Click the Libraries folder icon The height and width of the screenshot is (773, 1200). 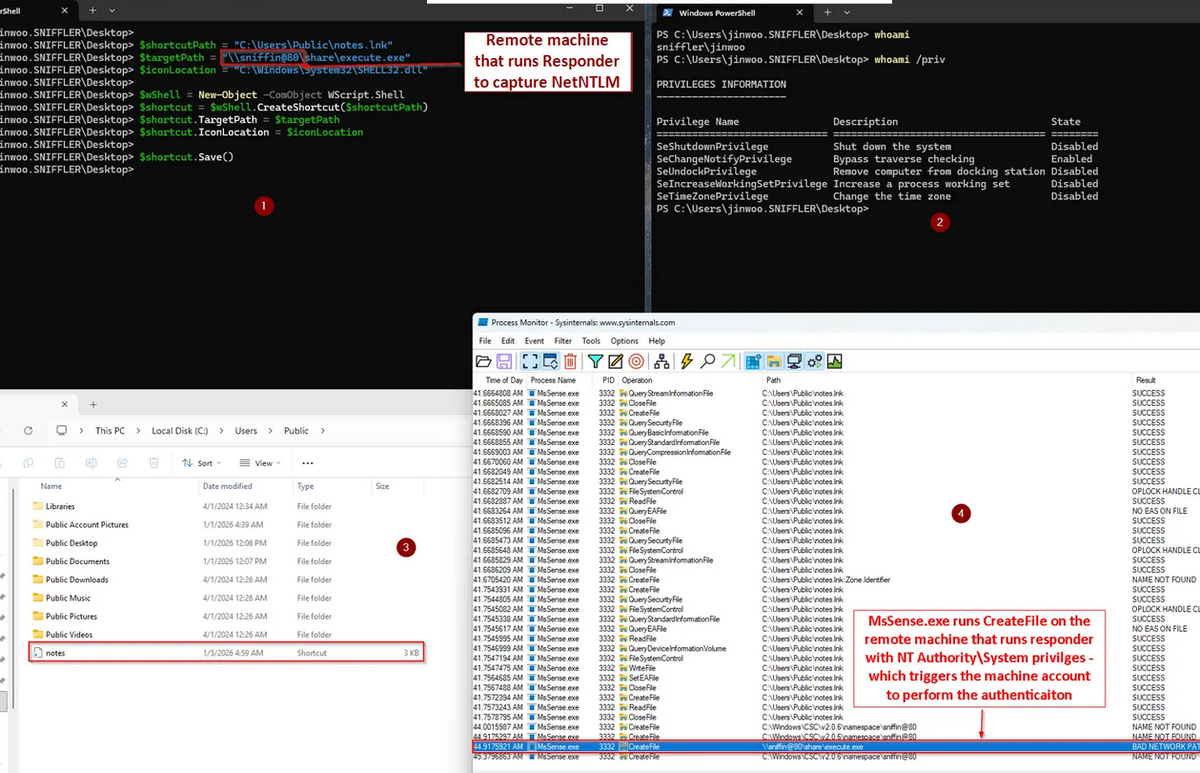(x=38, y=506)
